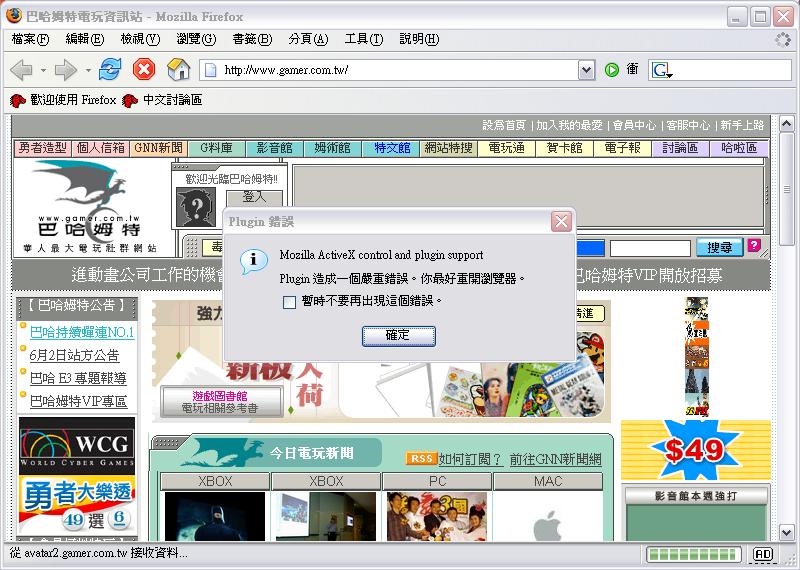Click the 加入我的最愛 link
This screenshot has height=570, width=800.
[x=569, y=126]
